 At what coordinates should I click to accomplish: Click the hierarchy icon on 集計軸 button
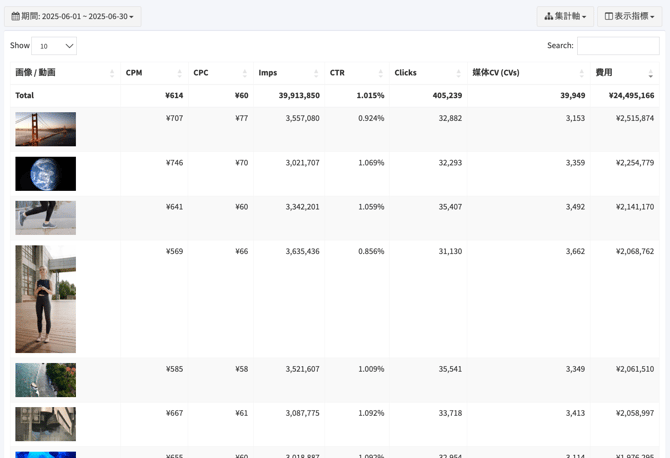pos(549,16)
